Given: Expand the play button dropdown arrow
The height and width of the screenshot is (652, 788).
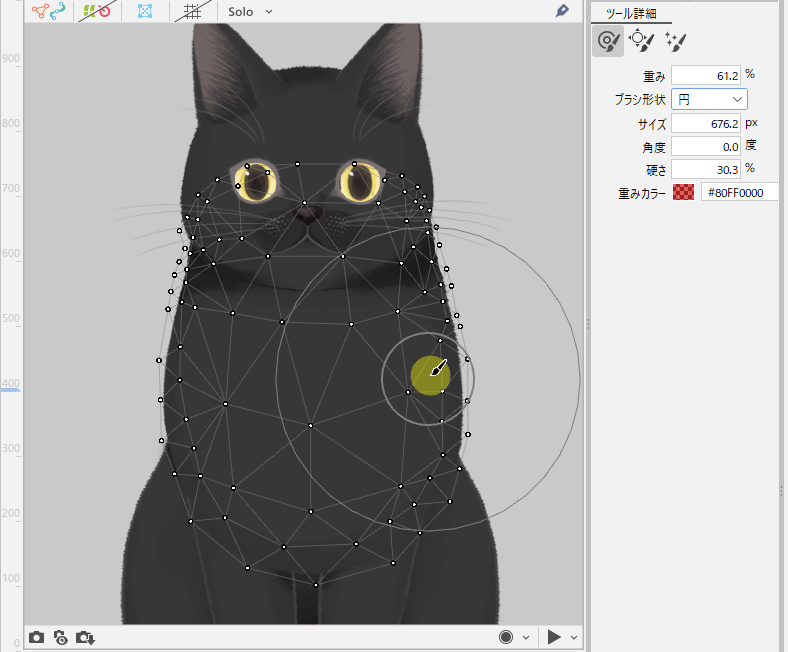Looking at the screenshot, I should 574,637.
